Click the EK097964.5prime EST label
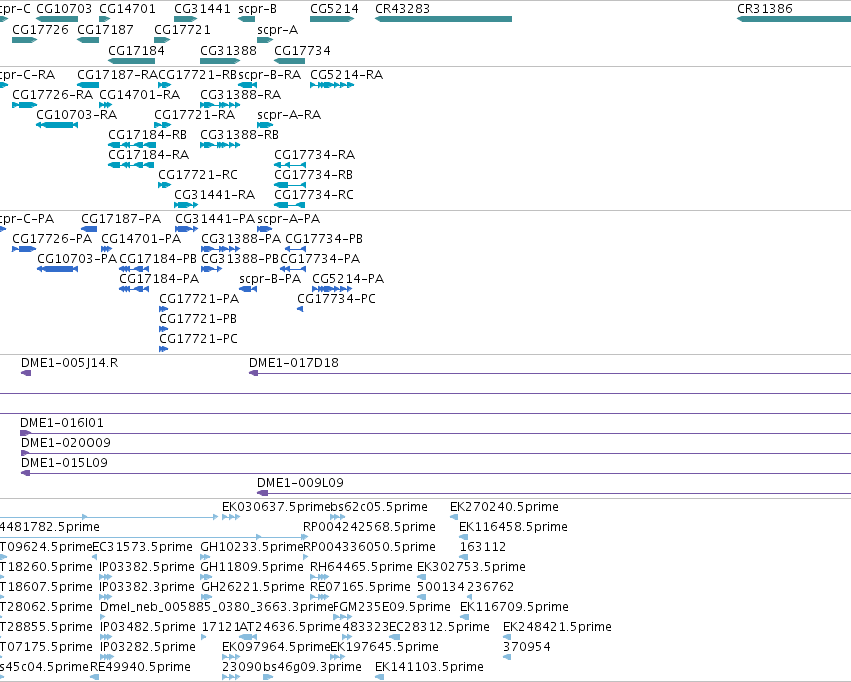 point(276,647)
